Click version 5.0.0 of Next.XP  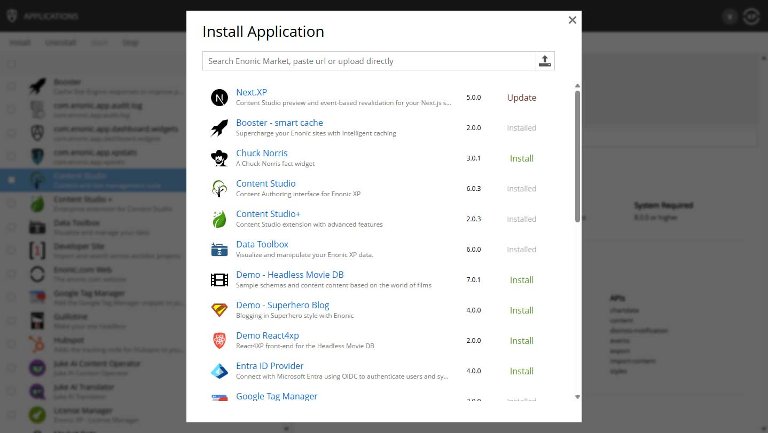[x=474, y=97]
